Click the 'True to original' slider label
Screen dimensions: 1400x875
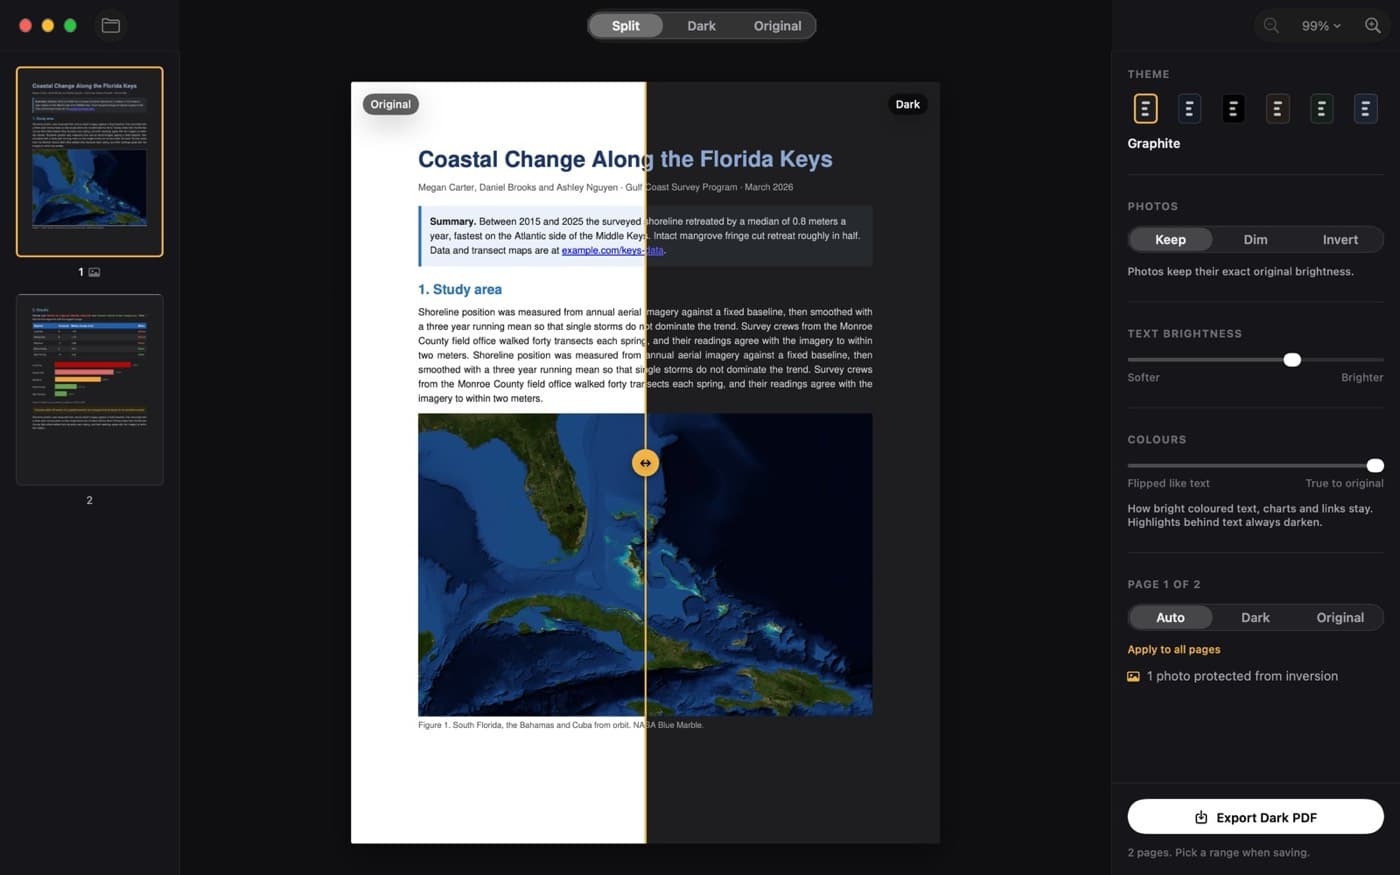pyautogui.click(x=1344, y=483)
